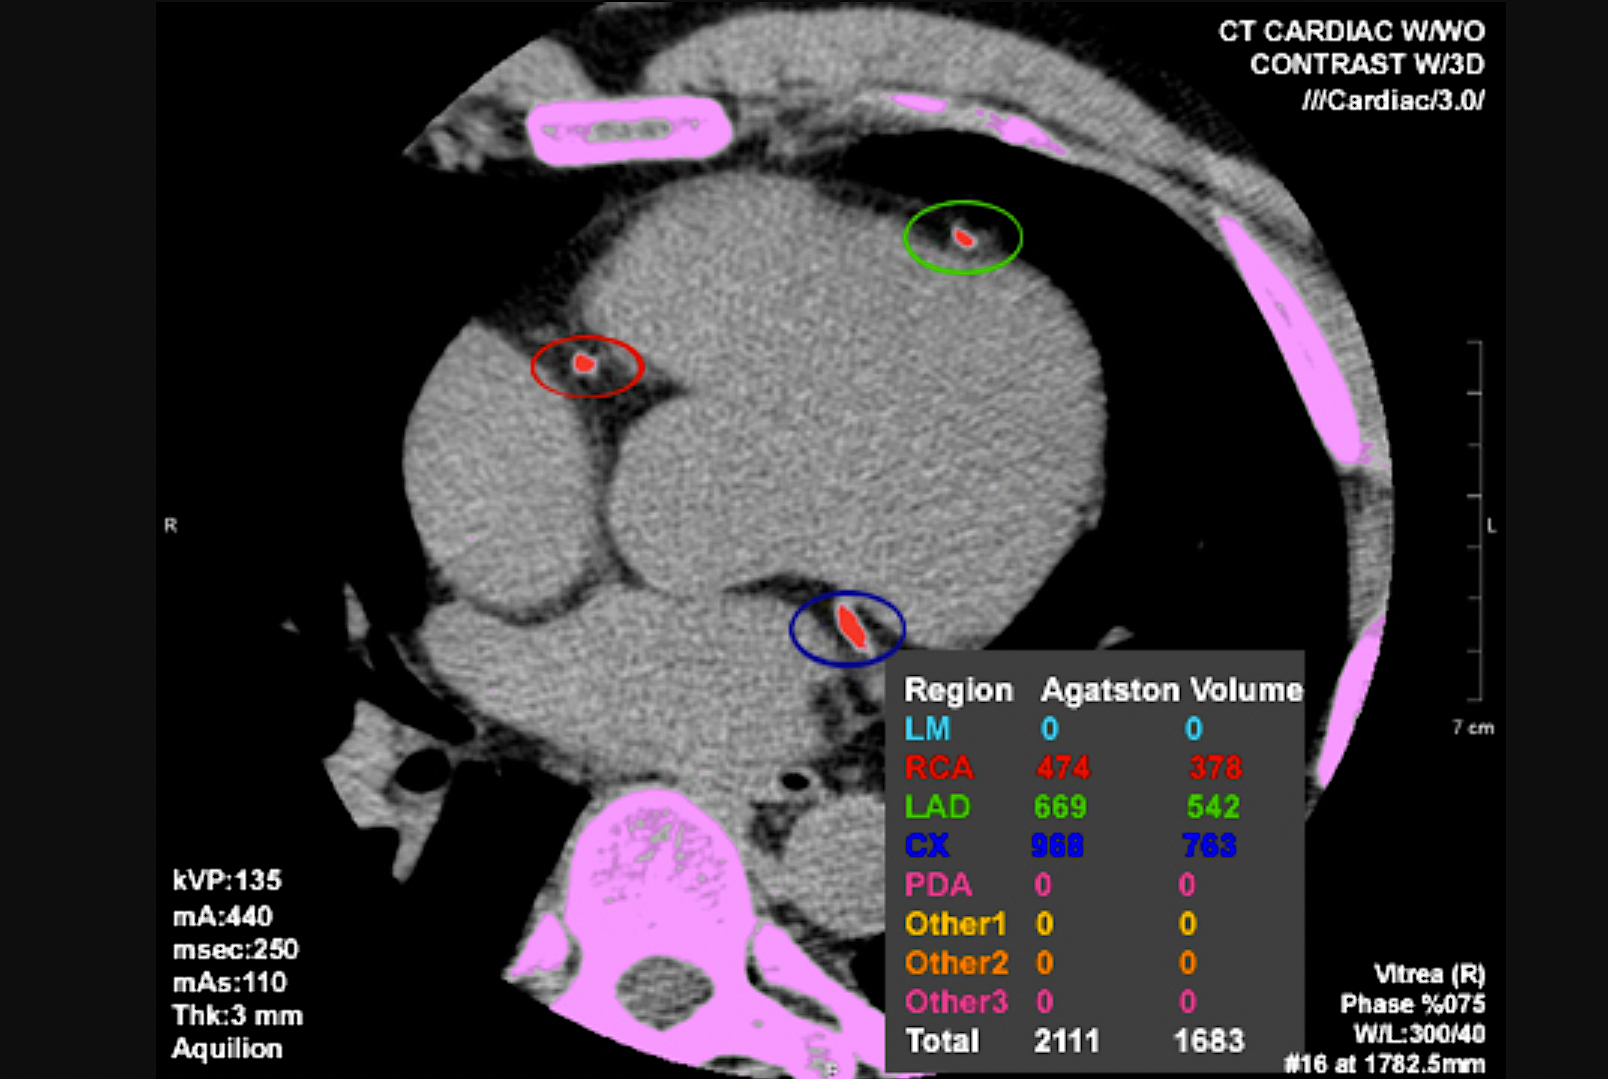Select the green LAD region label
This screenshot has width=1608, height=1079.
[937, 807]
